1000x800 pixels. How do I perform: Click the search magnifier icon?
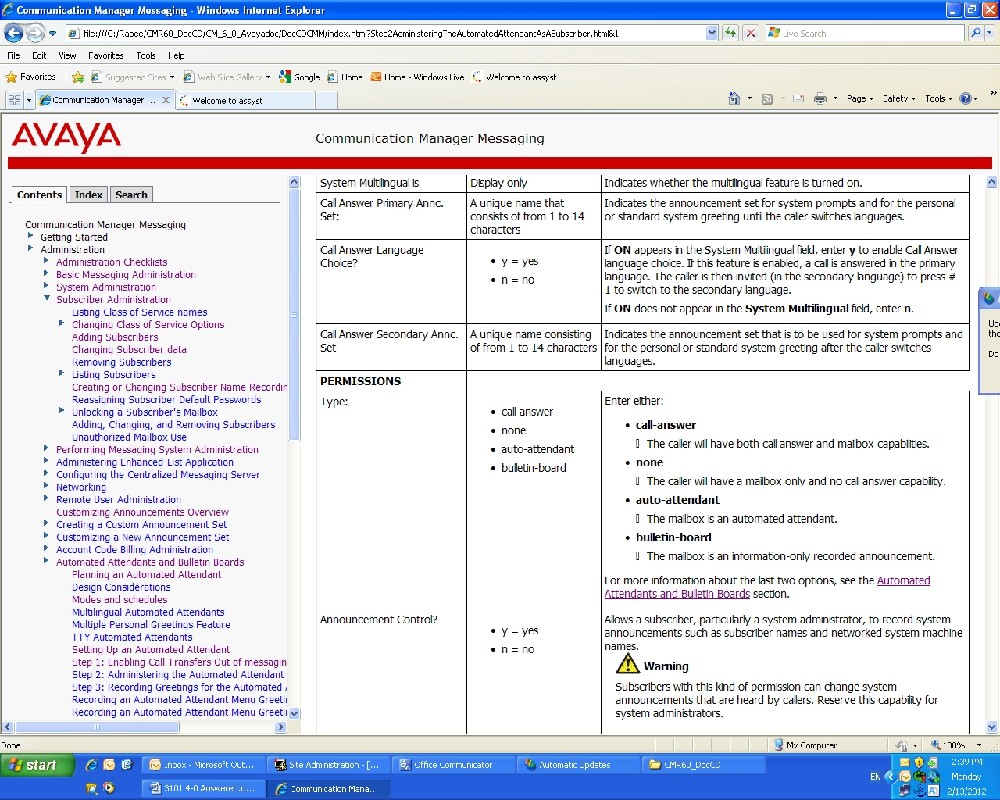pyautogui.click(x=976, y=33)
